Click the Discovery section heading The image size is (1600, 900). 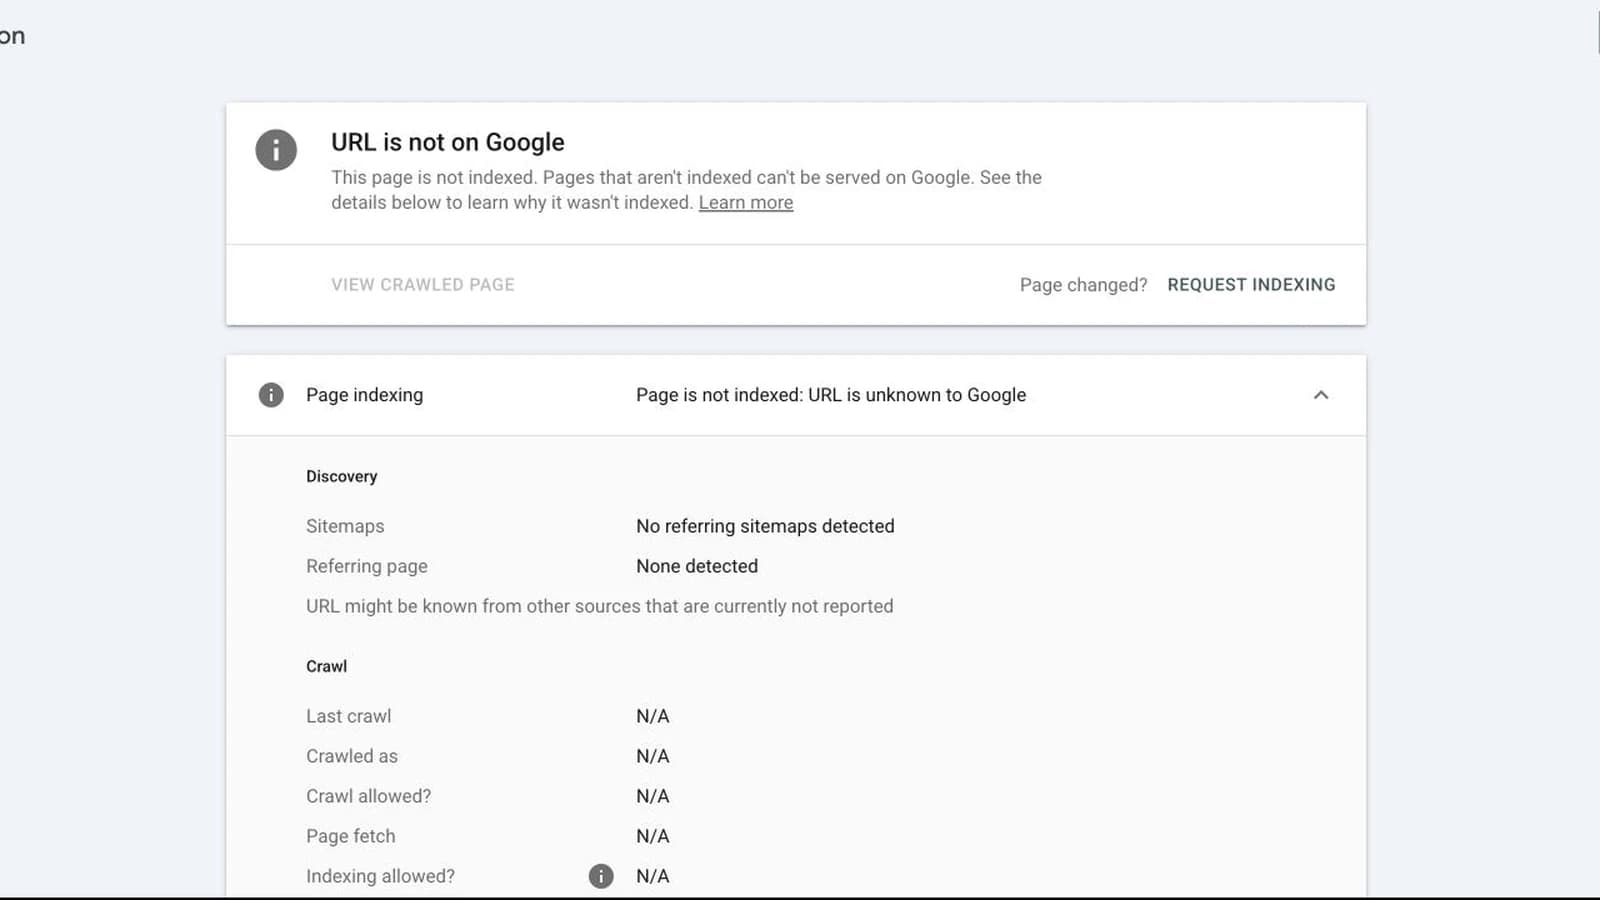click(x=342, y=476)
